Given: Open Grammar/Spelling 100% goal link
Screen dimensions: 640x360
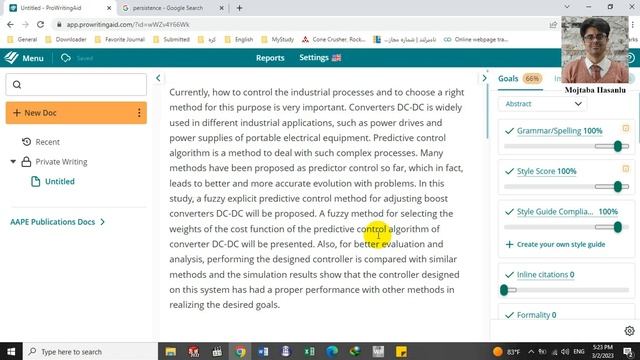Looking at the screenshot, I should (x=559, y=131).
